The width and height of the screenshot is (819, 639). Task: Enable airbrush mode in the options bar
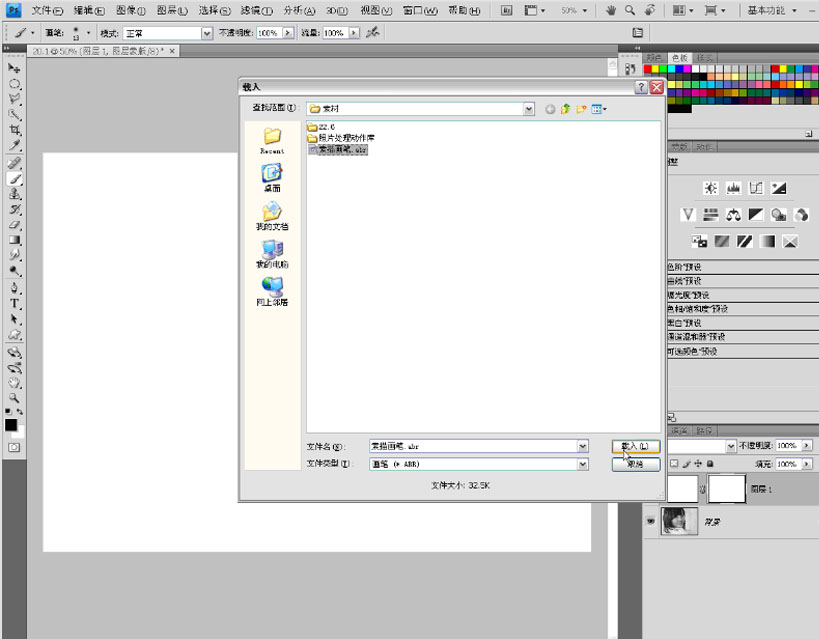(x=372, y=33)
